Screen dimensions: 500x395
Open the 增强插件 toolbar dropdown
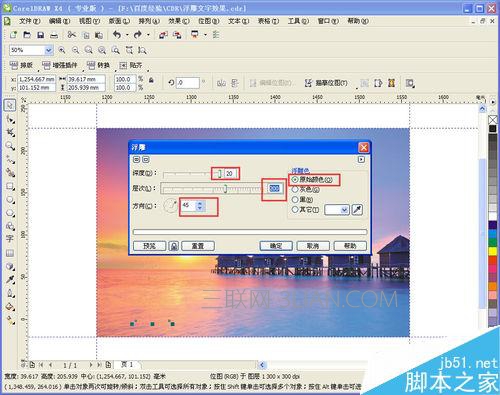60,65
